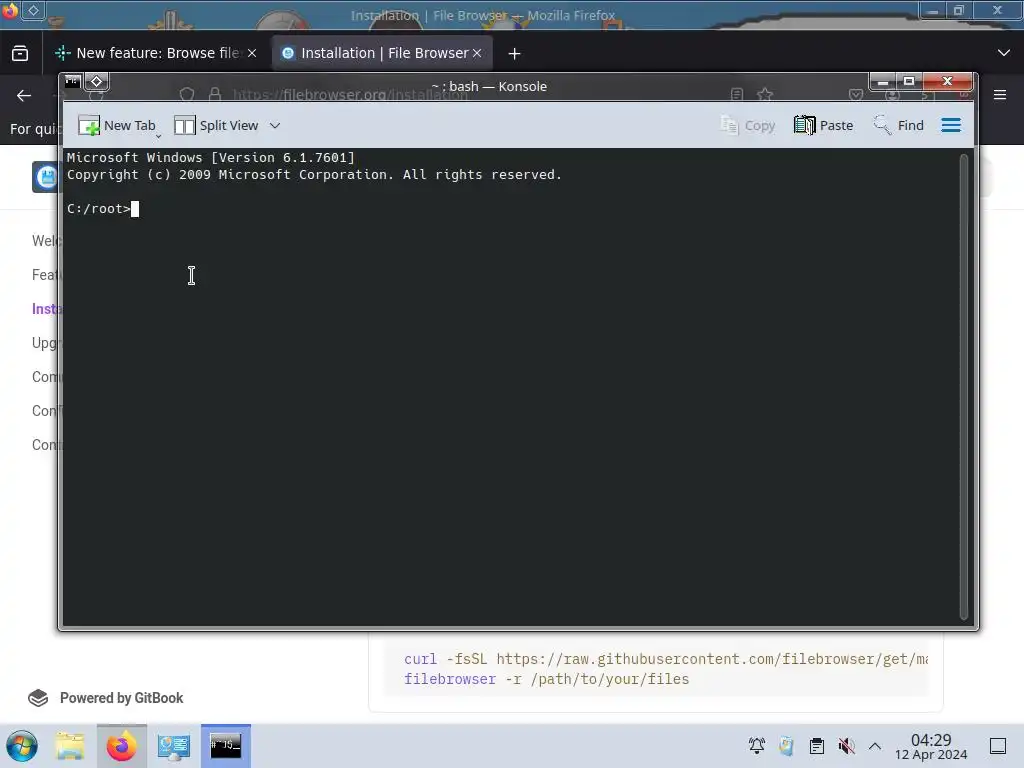
Task: Open Konsole hamburger menu
Action: [x=951, y=125]
